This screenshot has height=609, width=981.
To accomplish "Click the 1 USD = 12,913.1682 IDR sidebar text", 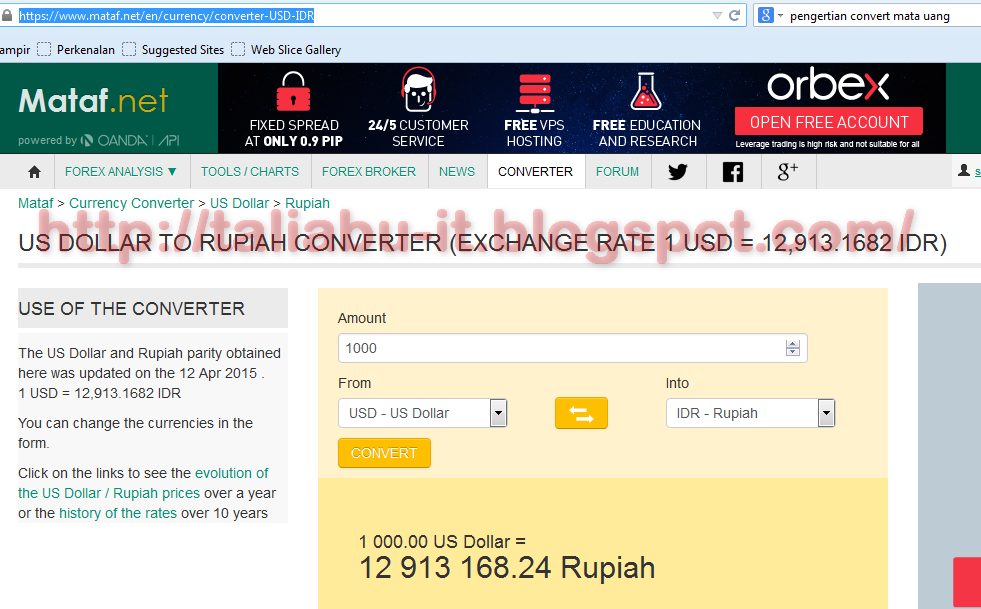I will pos(99,393).
